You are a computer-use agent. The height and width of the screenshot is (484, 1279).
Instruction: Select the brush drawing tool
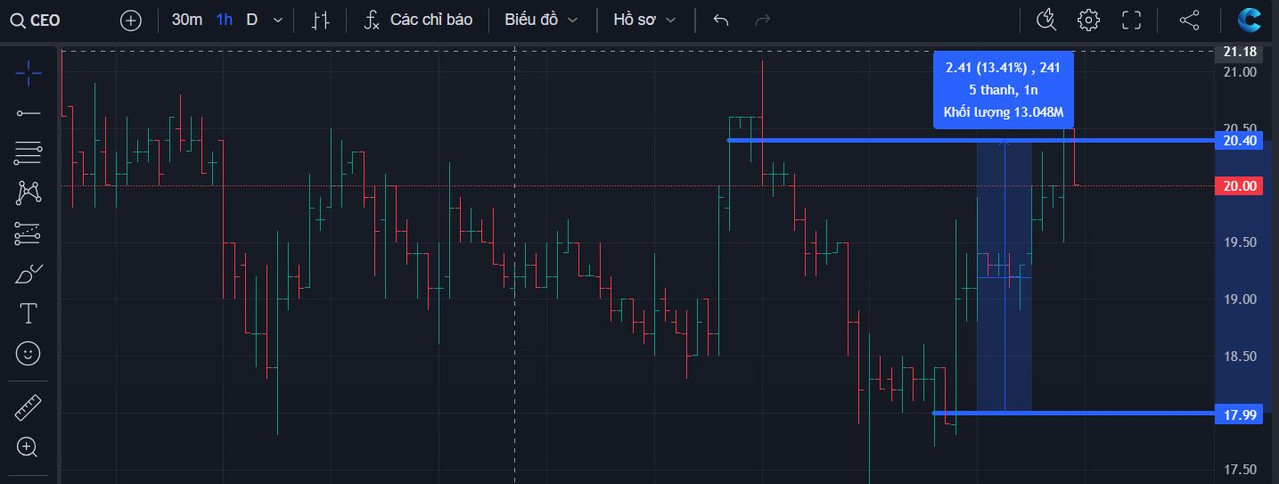coord(28,273)
